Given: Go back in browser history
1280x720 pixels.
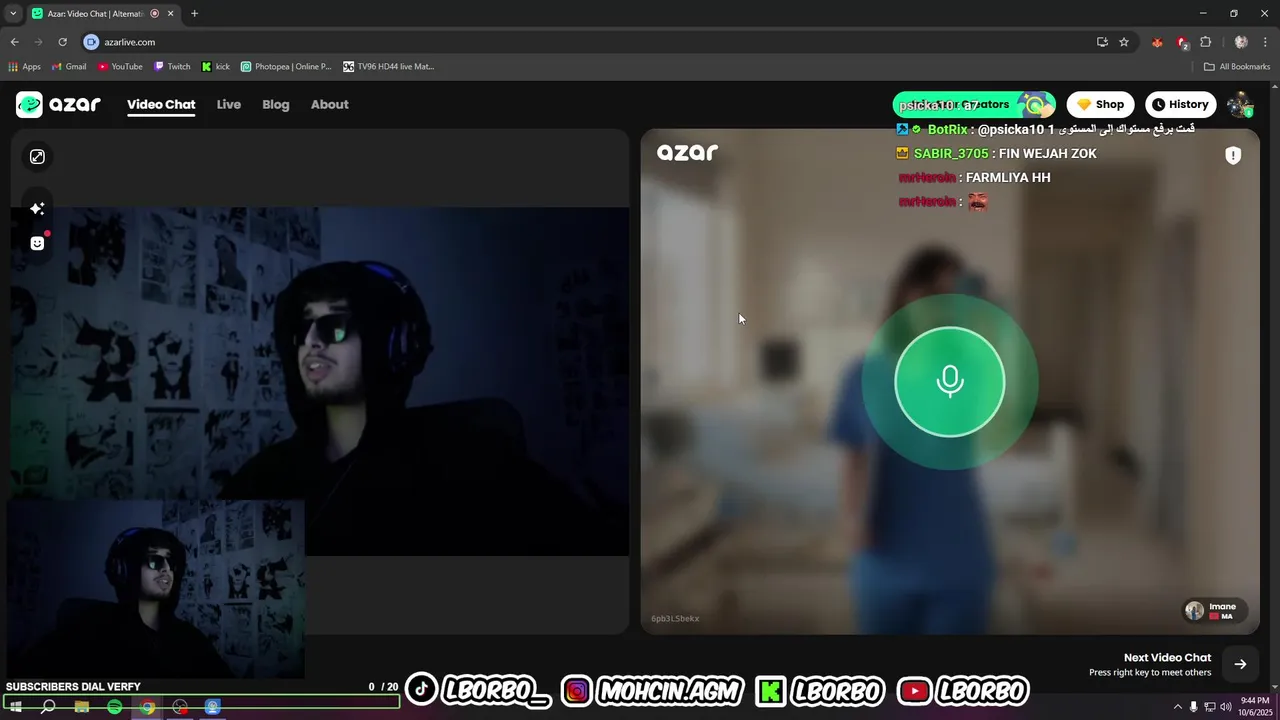Looking at the screenshot, I should [x=14, y=42].
